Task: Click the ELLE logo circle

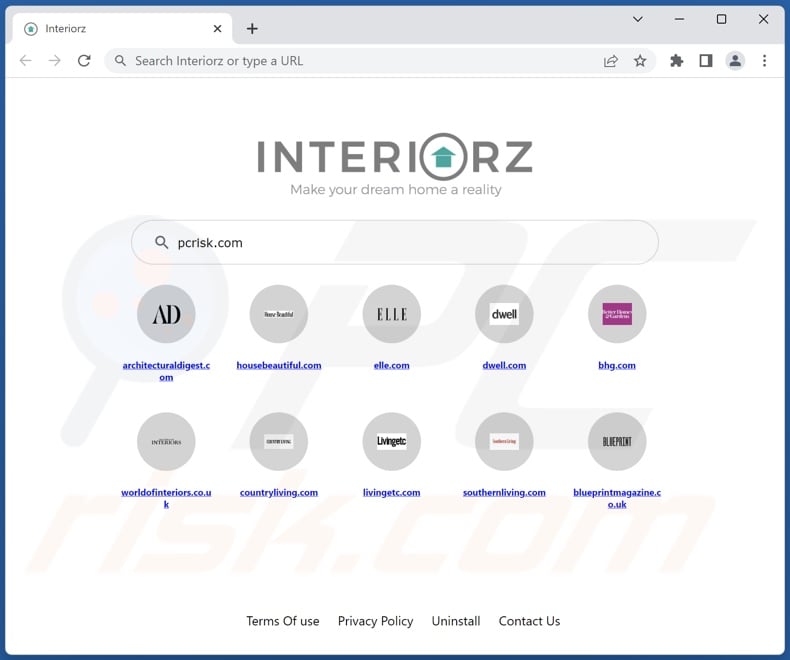Action: 391,314
